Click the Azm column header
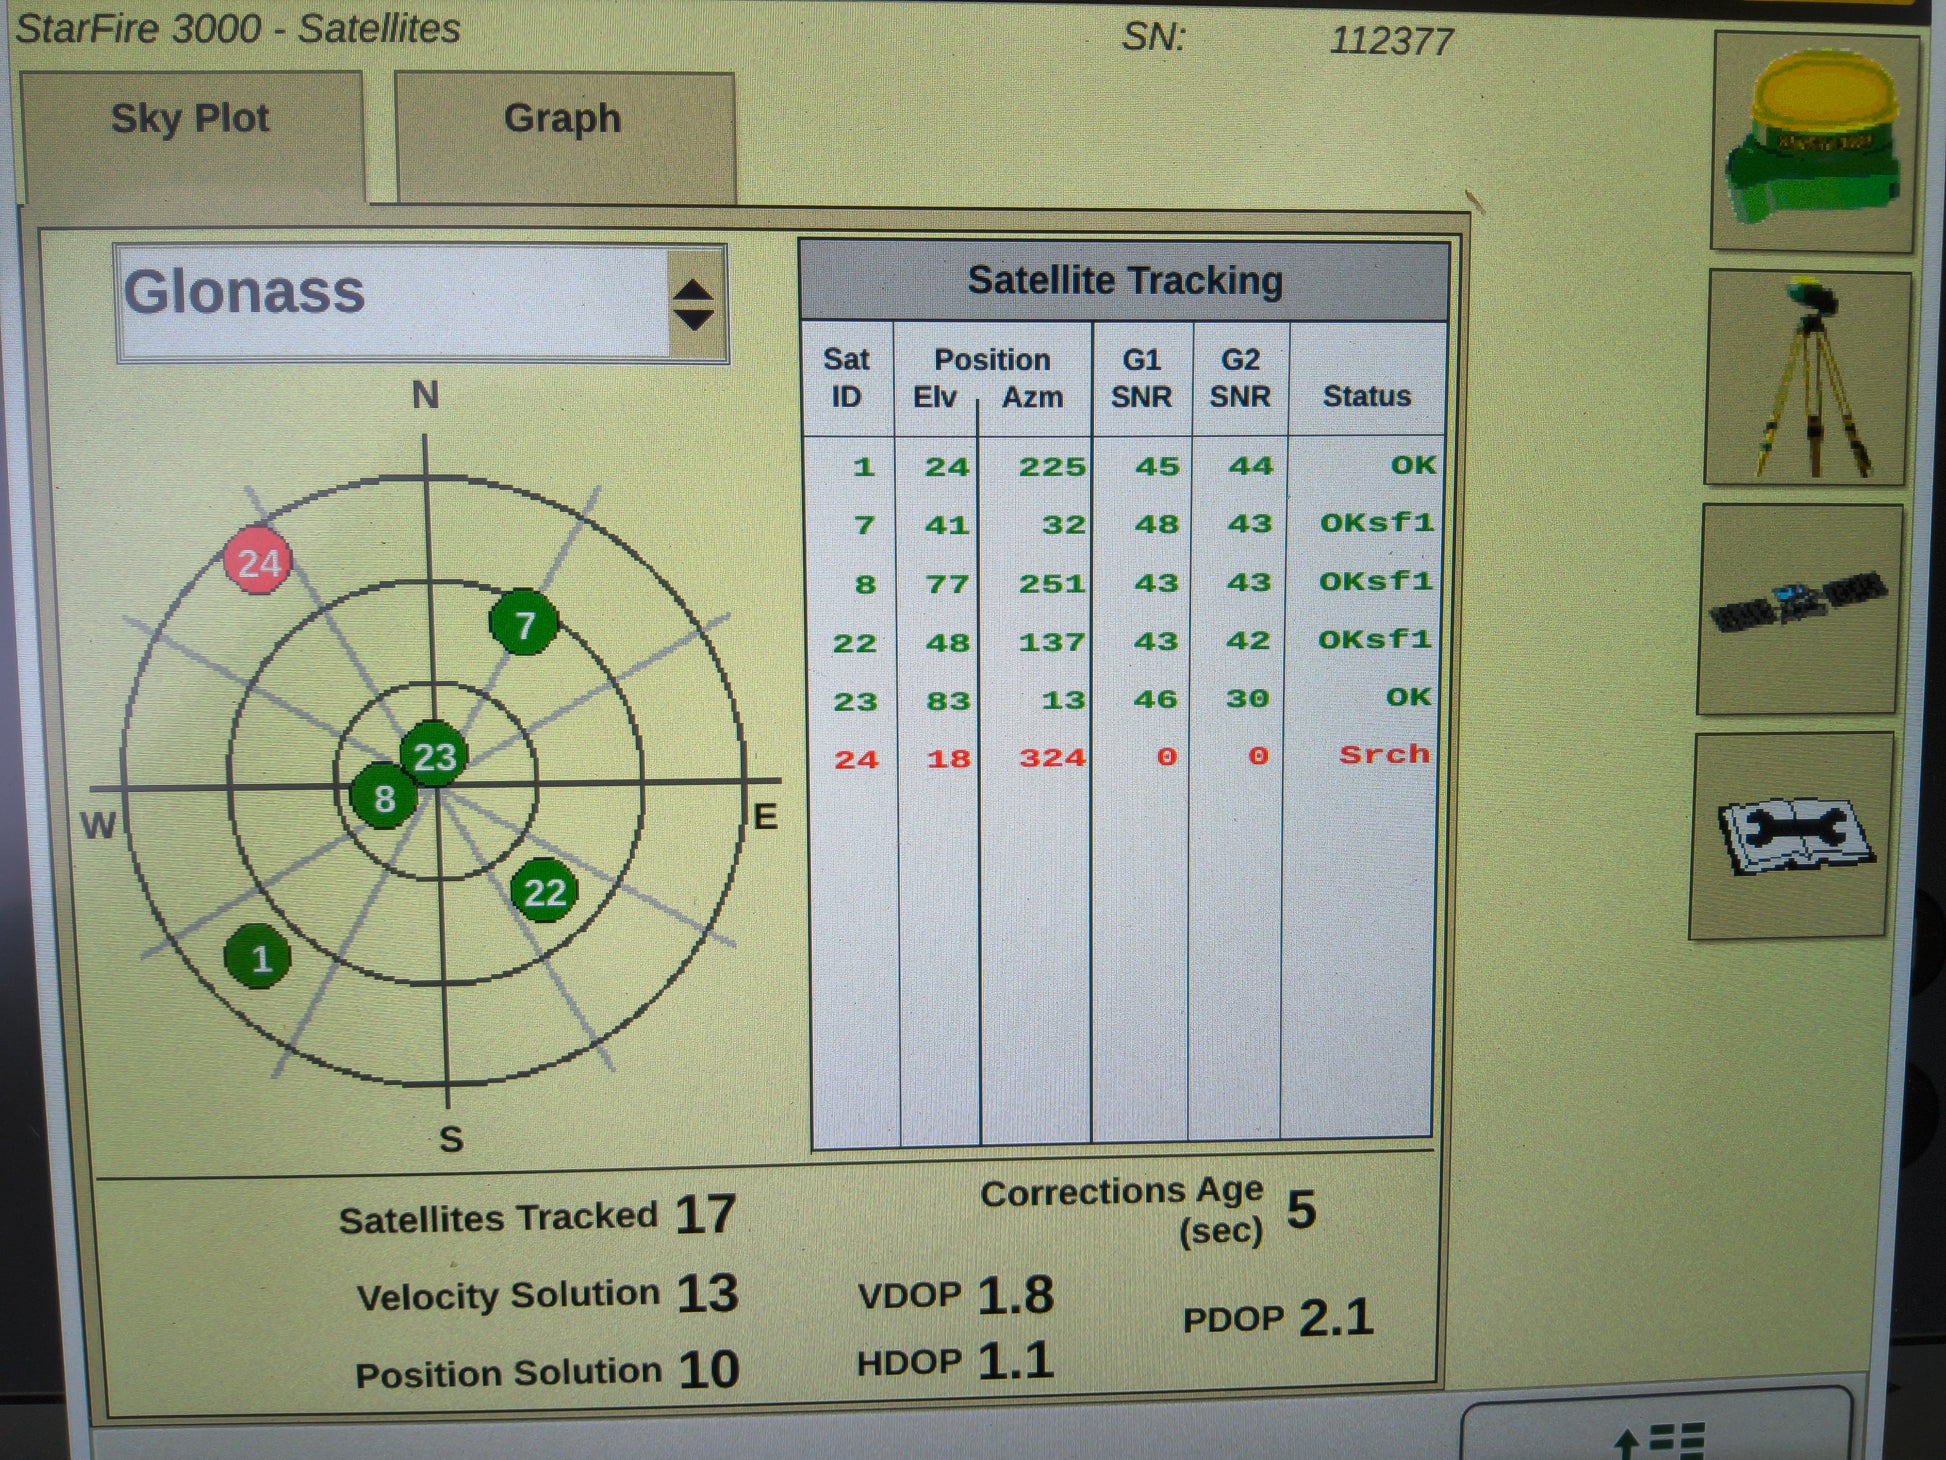 pyautogui.click(x=1033, y=397)
